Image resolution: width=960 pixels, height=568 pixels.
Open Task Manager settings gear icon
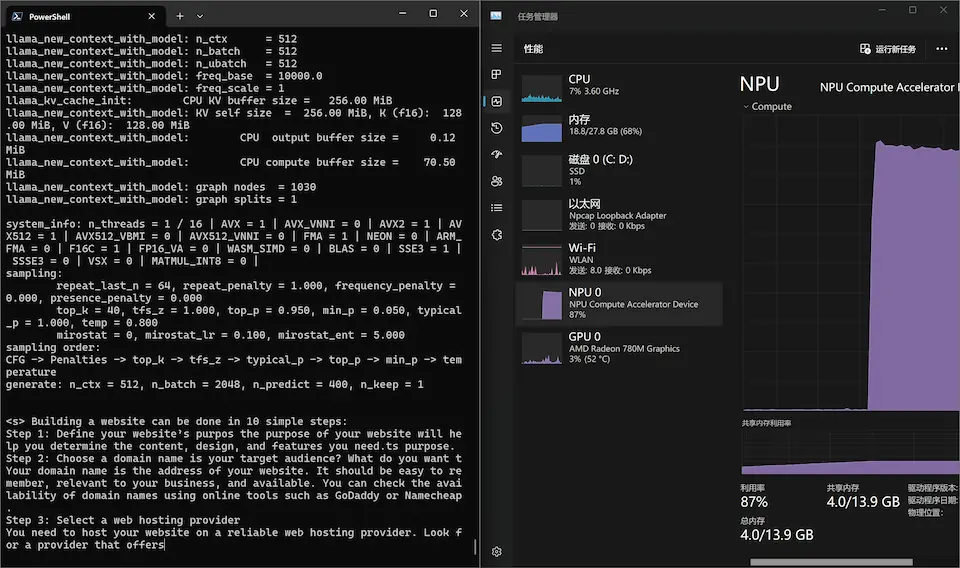tap(497, 551)
